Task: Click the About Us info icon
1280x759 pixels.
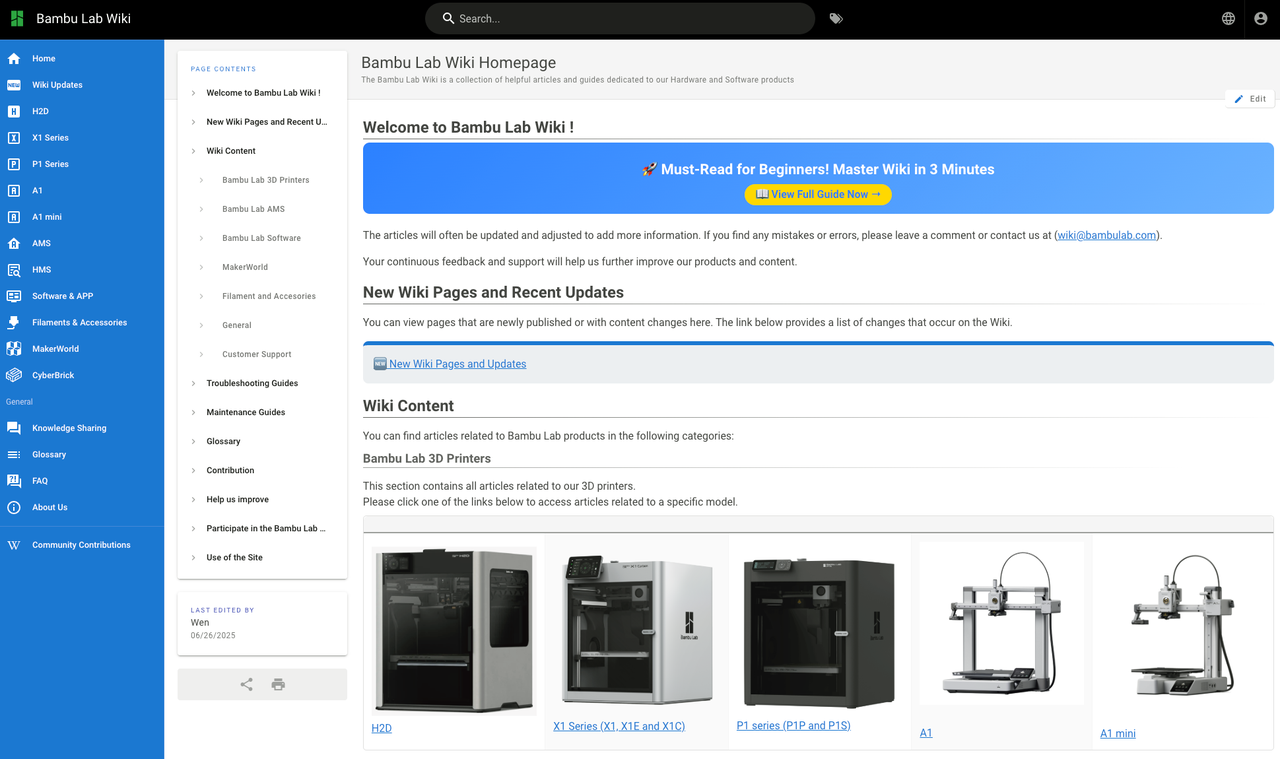Action: click(14, 507)
